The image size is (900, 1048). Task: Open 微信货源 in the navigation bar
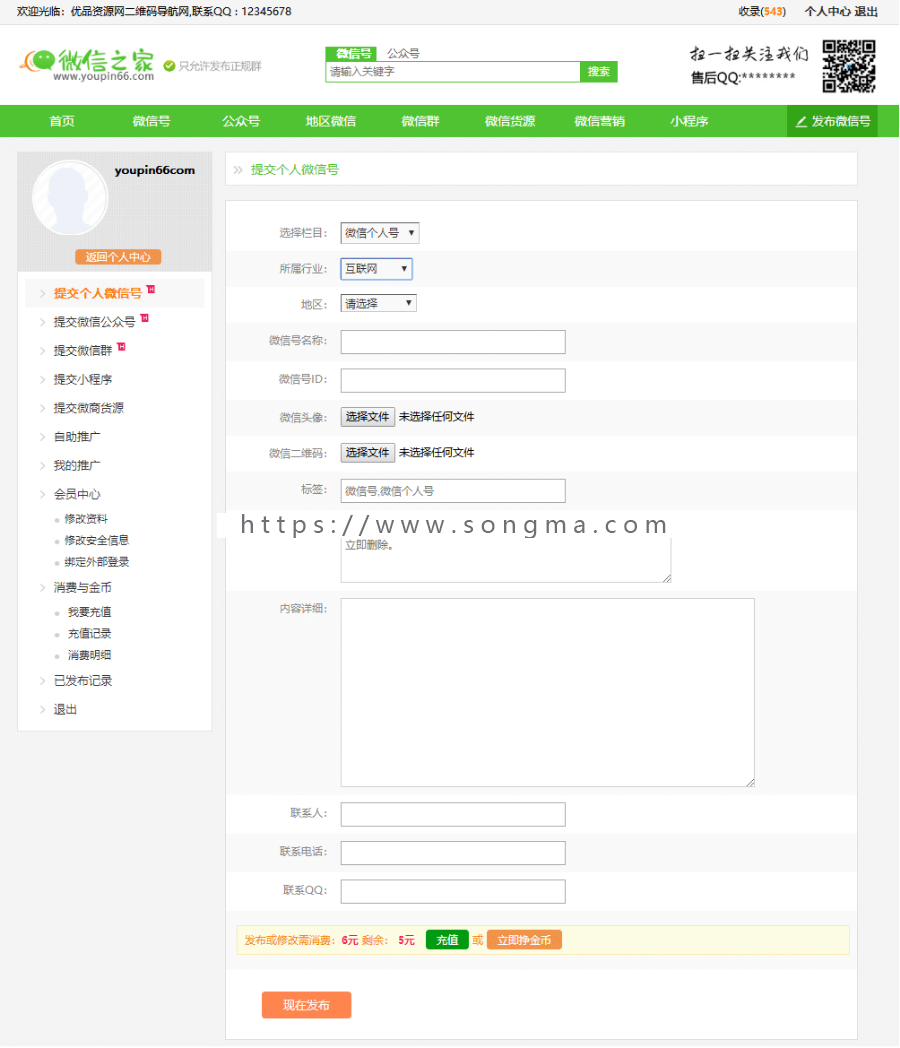(x=510, y=121)
